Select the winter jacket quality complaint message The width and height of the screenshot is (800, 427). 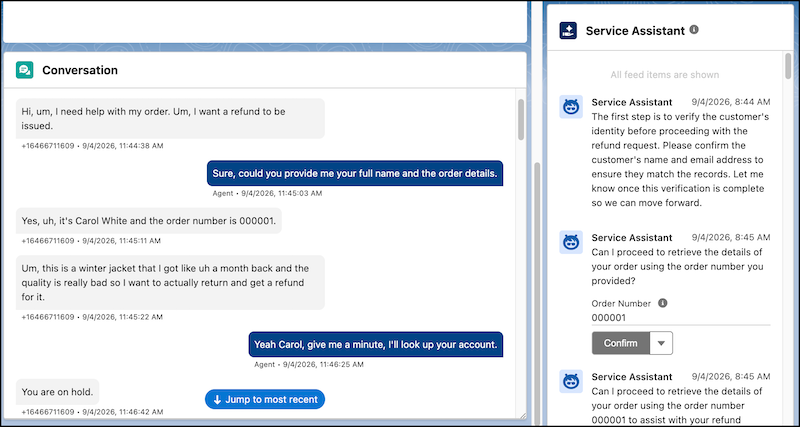(170, 283)
